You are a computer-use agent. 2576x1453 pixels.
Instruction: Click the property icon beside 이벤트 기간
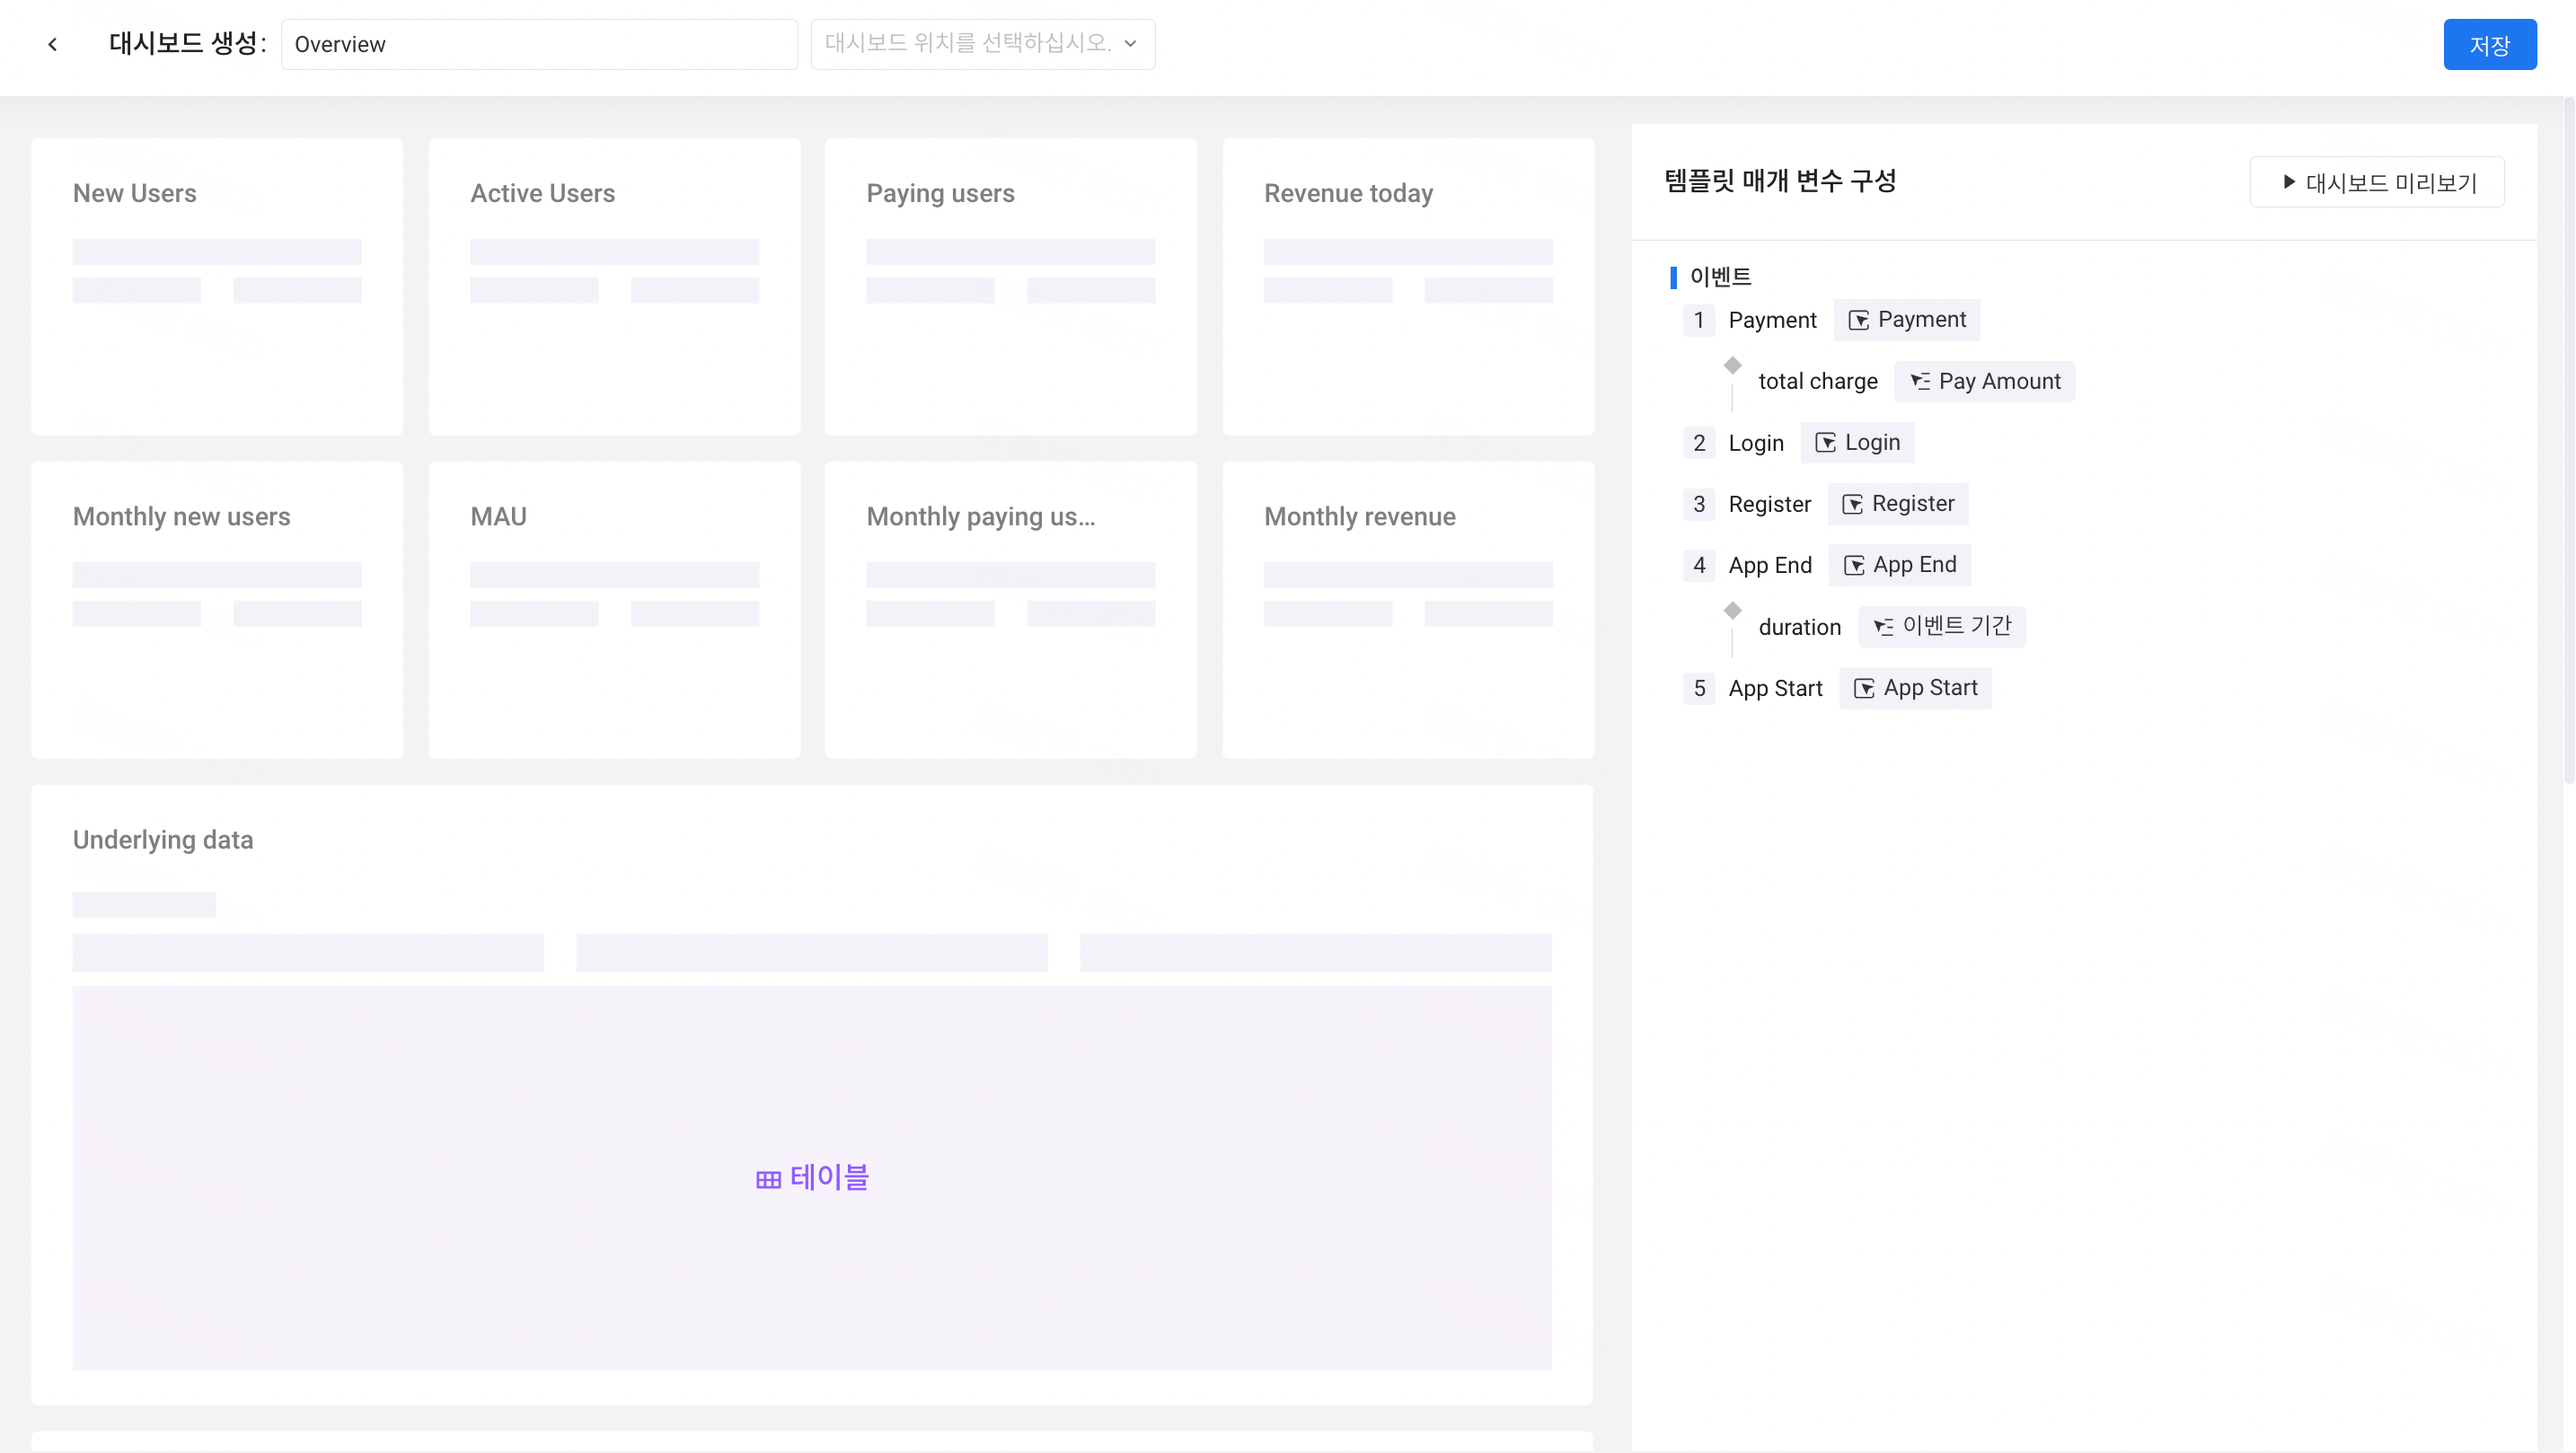[1883, 627]
